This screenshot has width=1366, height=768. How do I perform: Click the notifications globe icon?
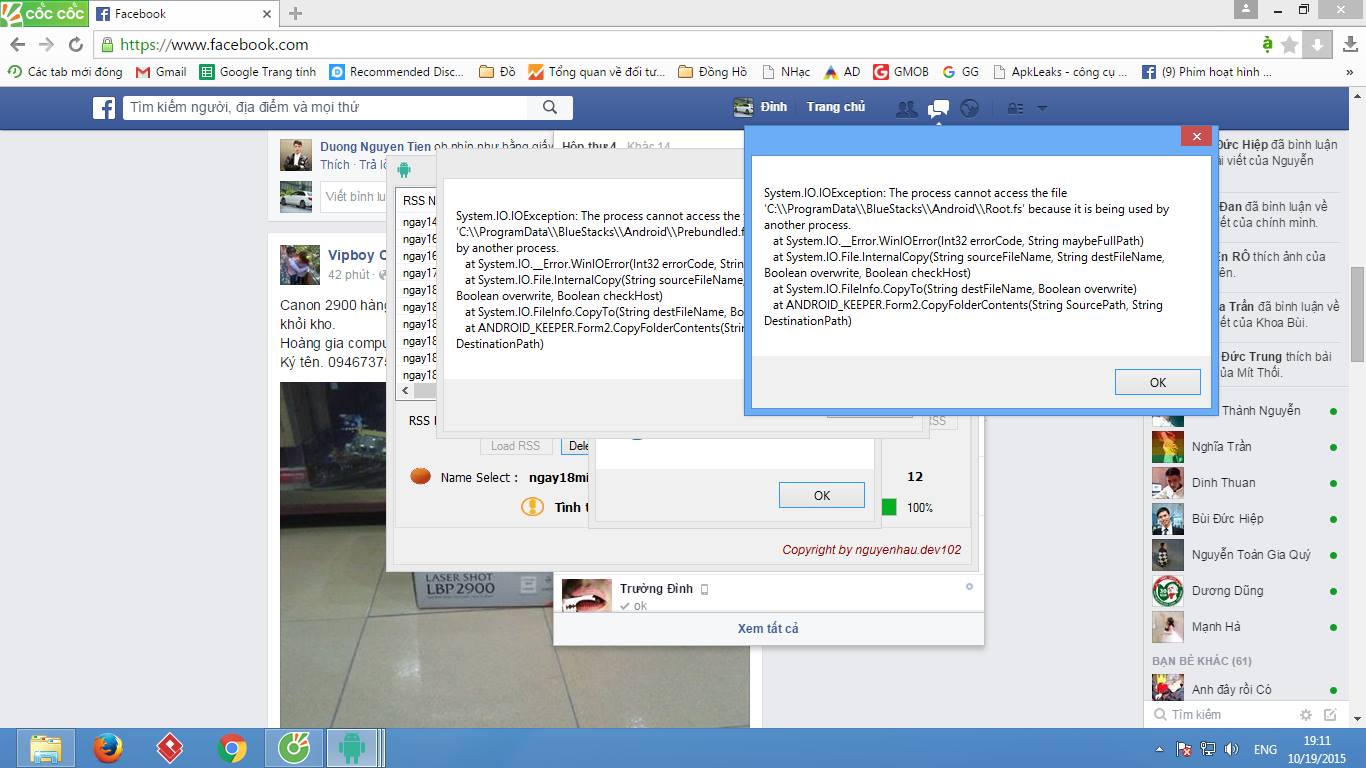click(969, 108)
